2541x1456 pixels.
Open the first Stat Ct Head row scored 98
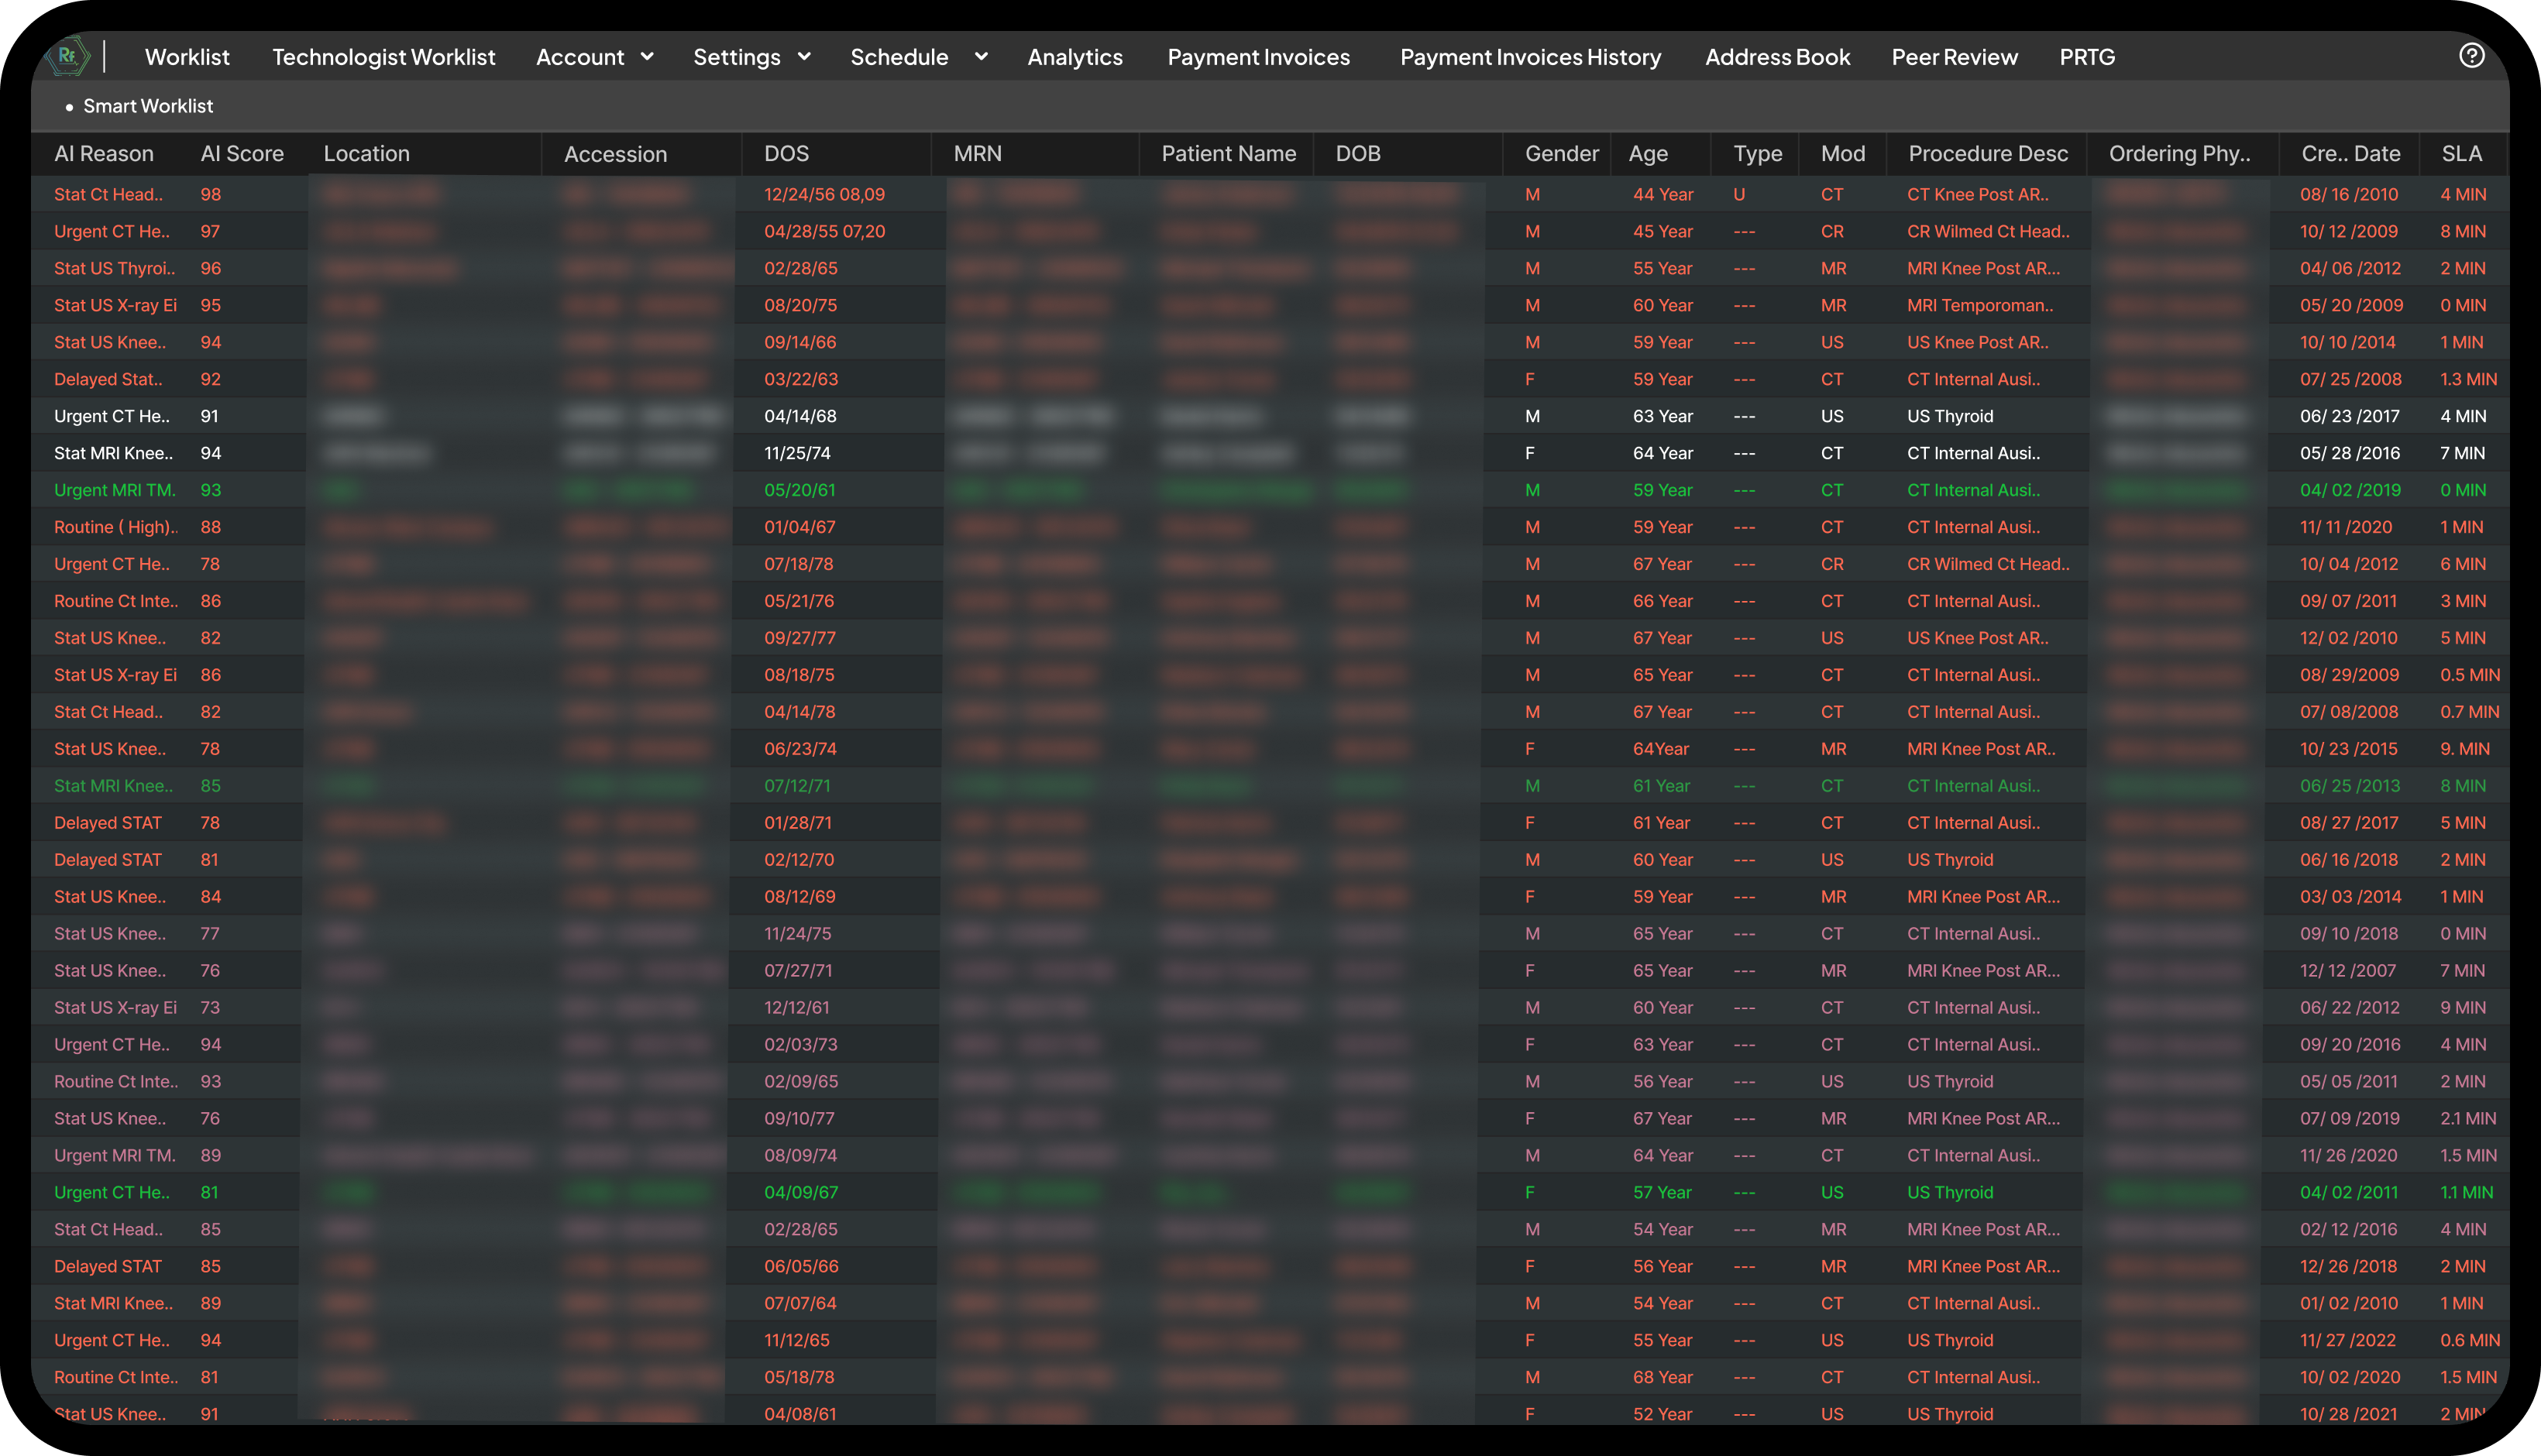click(x=108, y=194)
